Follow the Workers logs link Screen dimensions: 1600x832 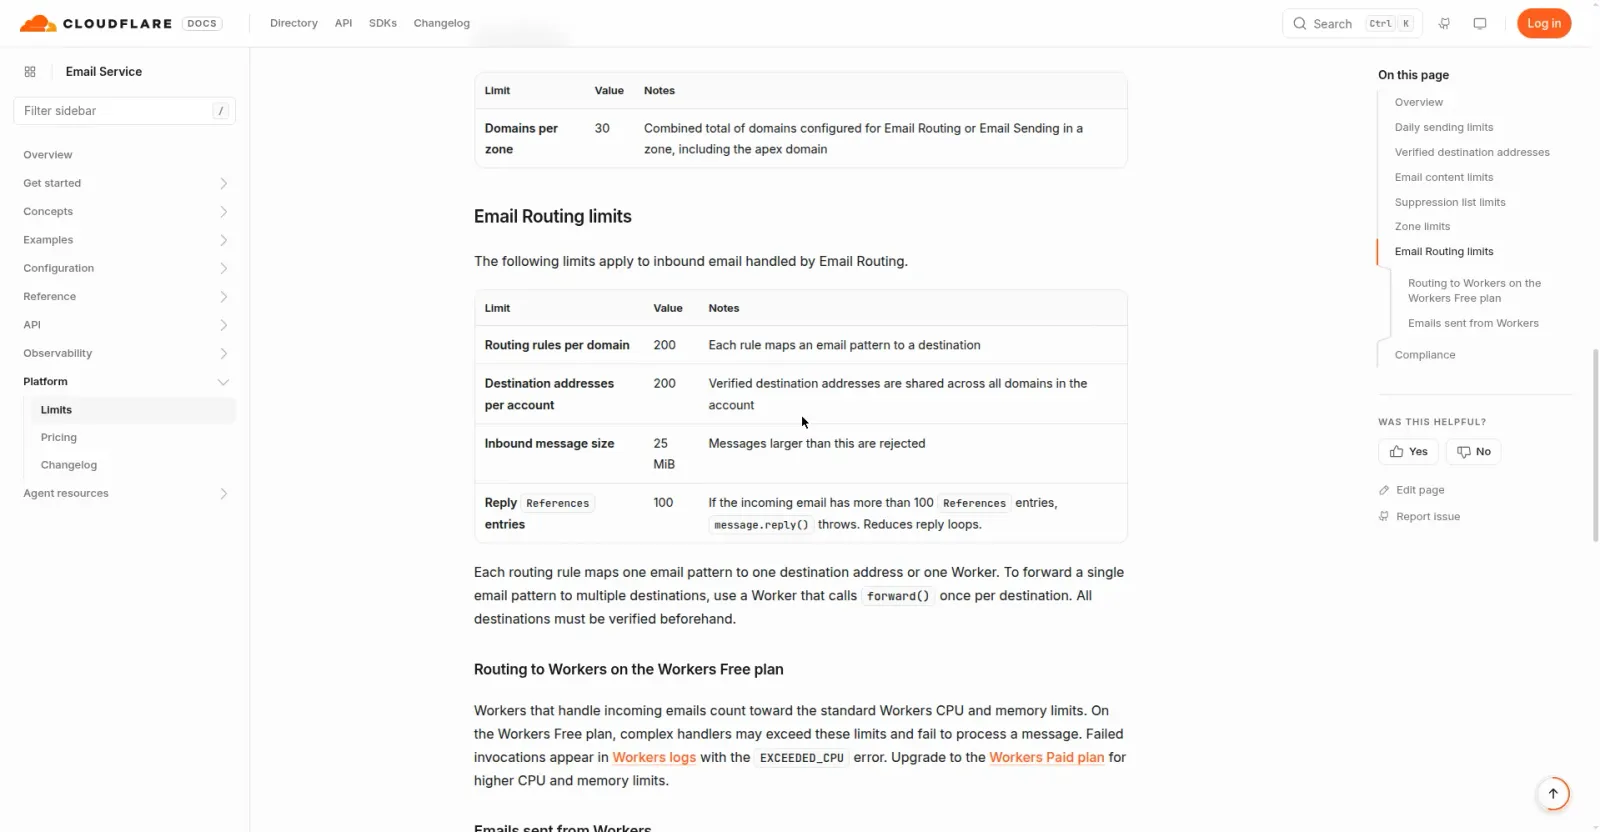654,758
